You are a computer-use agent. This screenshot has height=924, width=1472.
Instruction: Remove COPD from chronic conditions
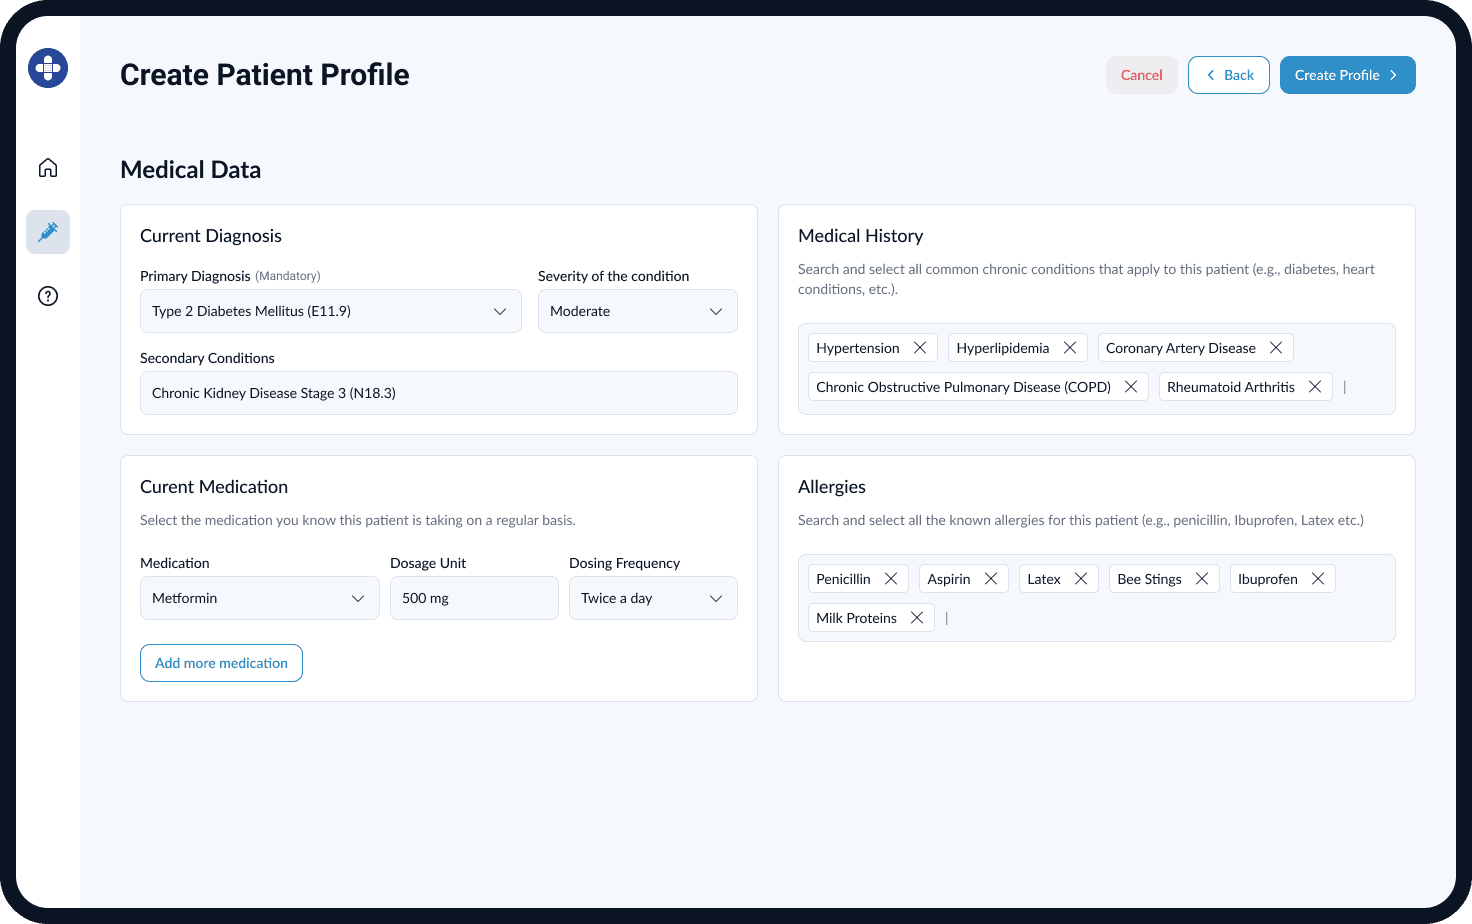click(1130, 386)
